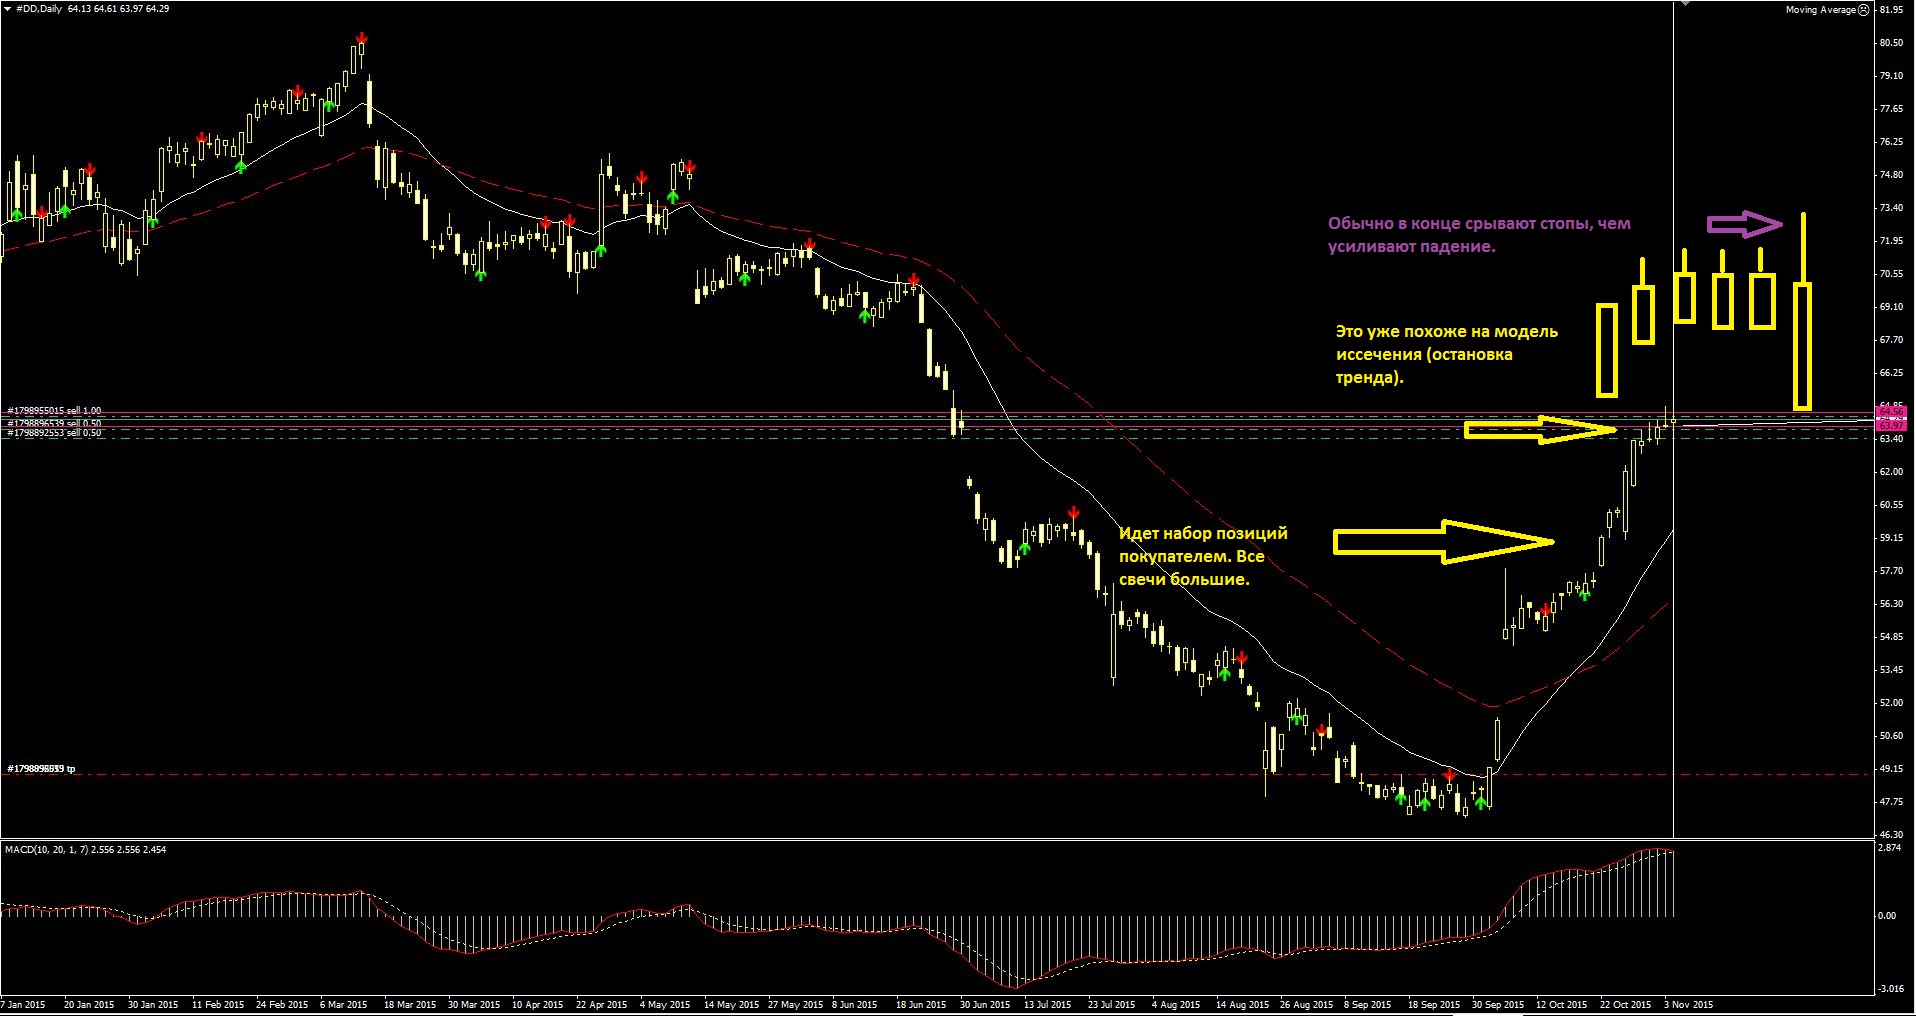Click the 6 Mar 2015 date label

coord(343,1004)
